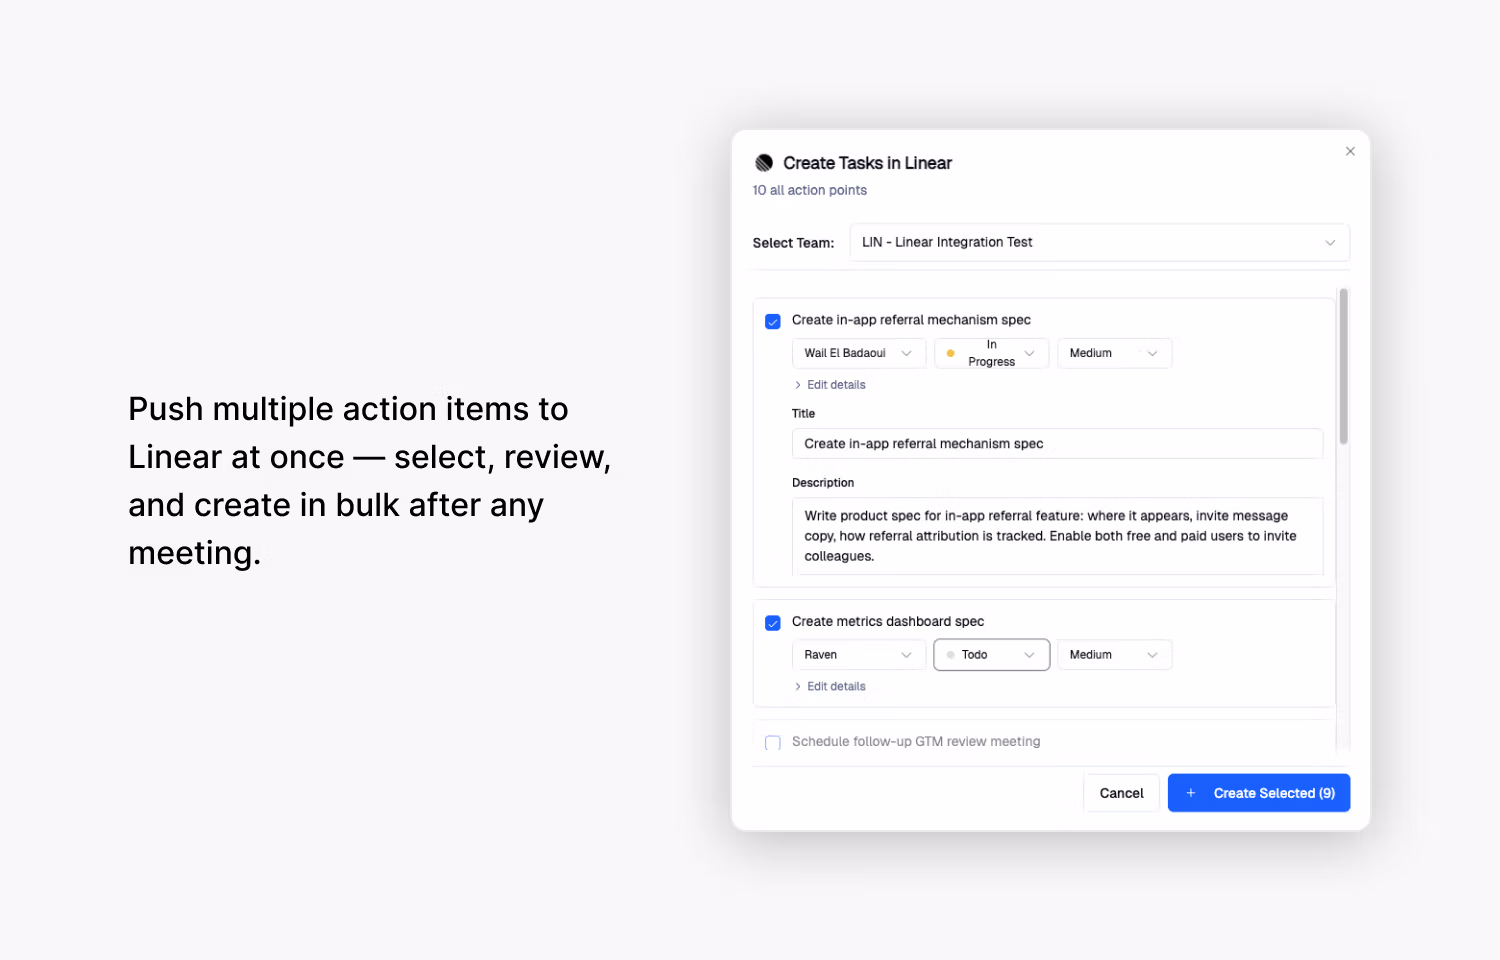Click the chevron next to first Edit details
Screen dimensions: 1500x960
pos(798,384)
